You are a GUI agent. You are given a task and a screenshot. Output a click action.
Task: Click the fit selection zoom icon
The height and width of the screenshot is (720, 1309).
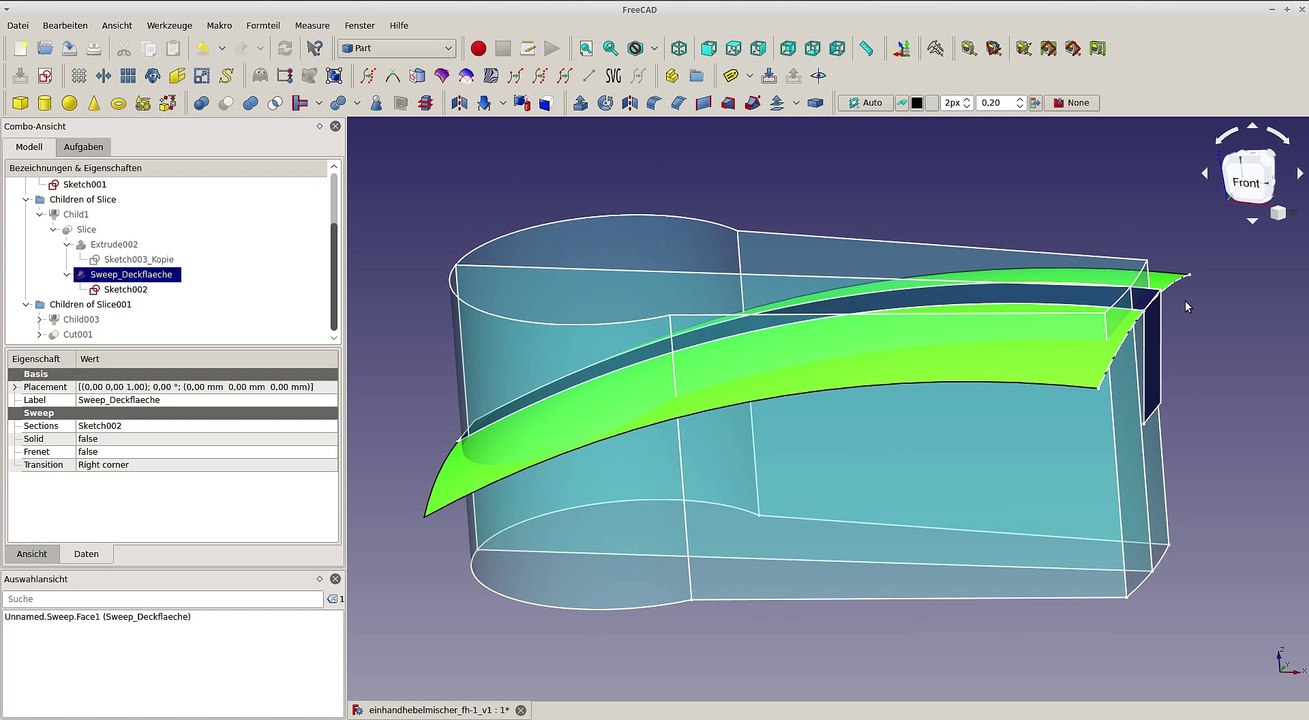[x=610, y=48]
